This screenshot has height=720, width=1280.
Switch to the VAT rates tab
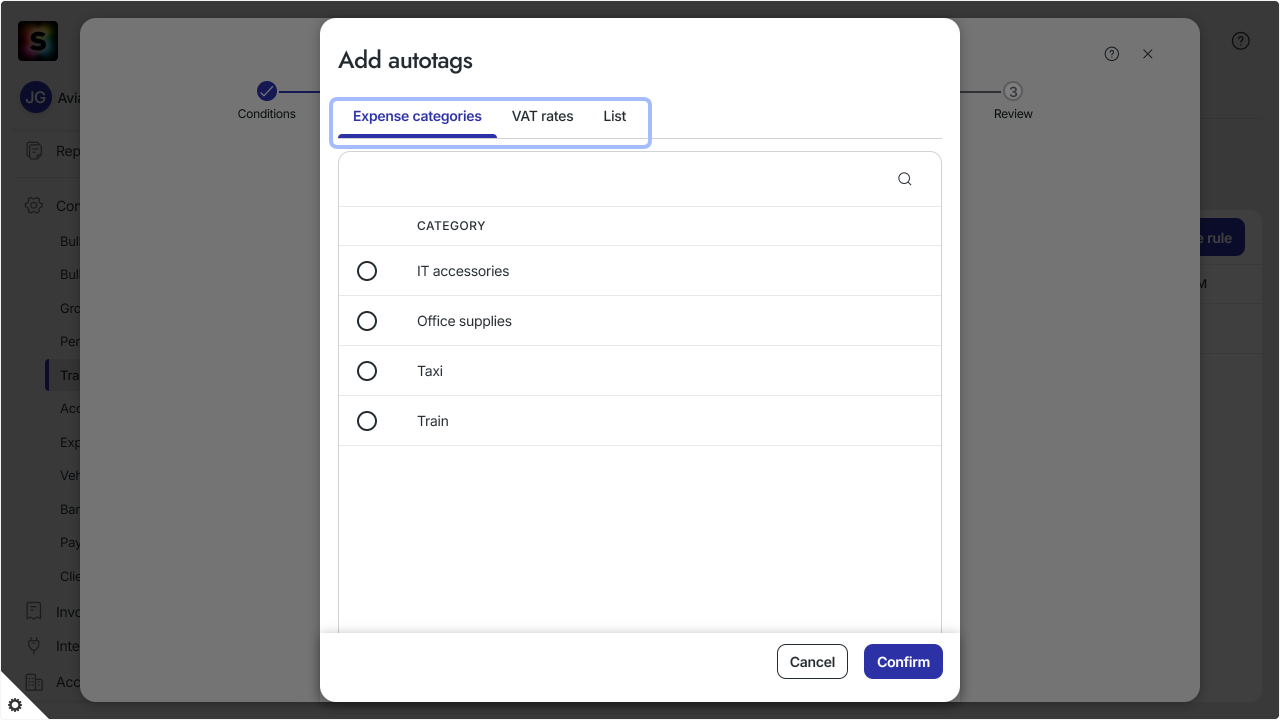point(543,117)
